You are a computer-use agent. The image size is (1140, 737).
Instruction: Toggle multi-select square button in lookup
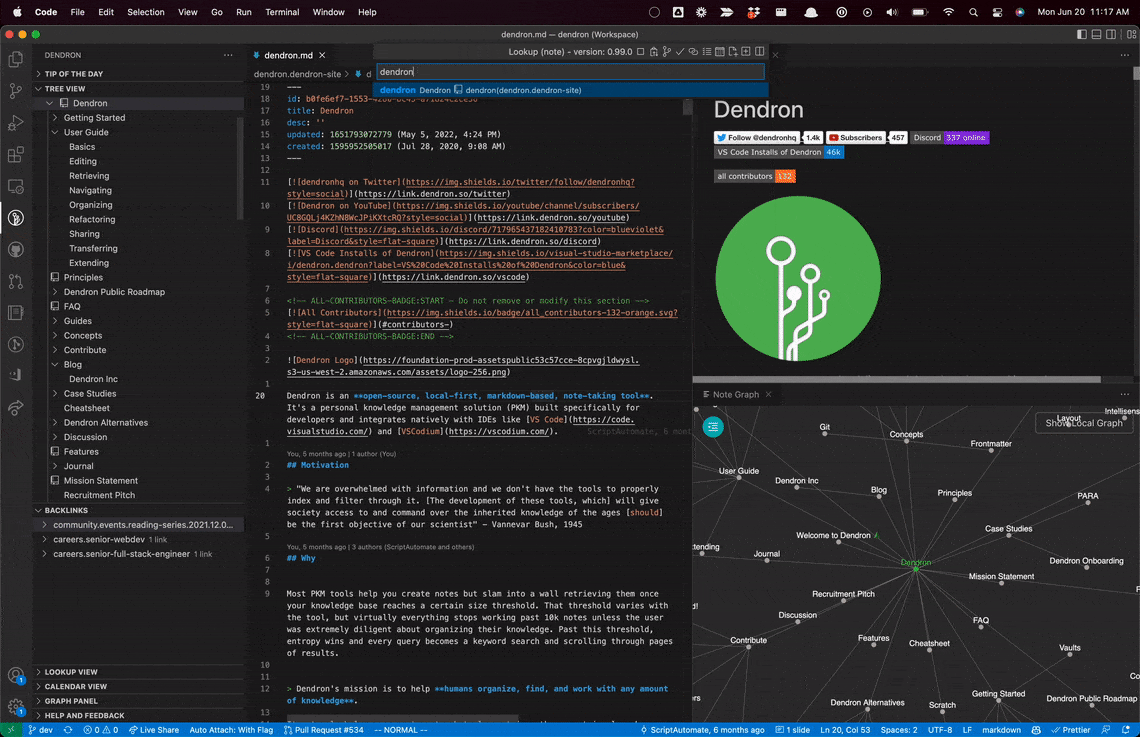641,52
